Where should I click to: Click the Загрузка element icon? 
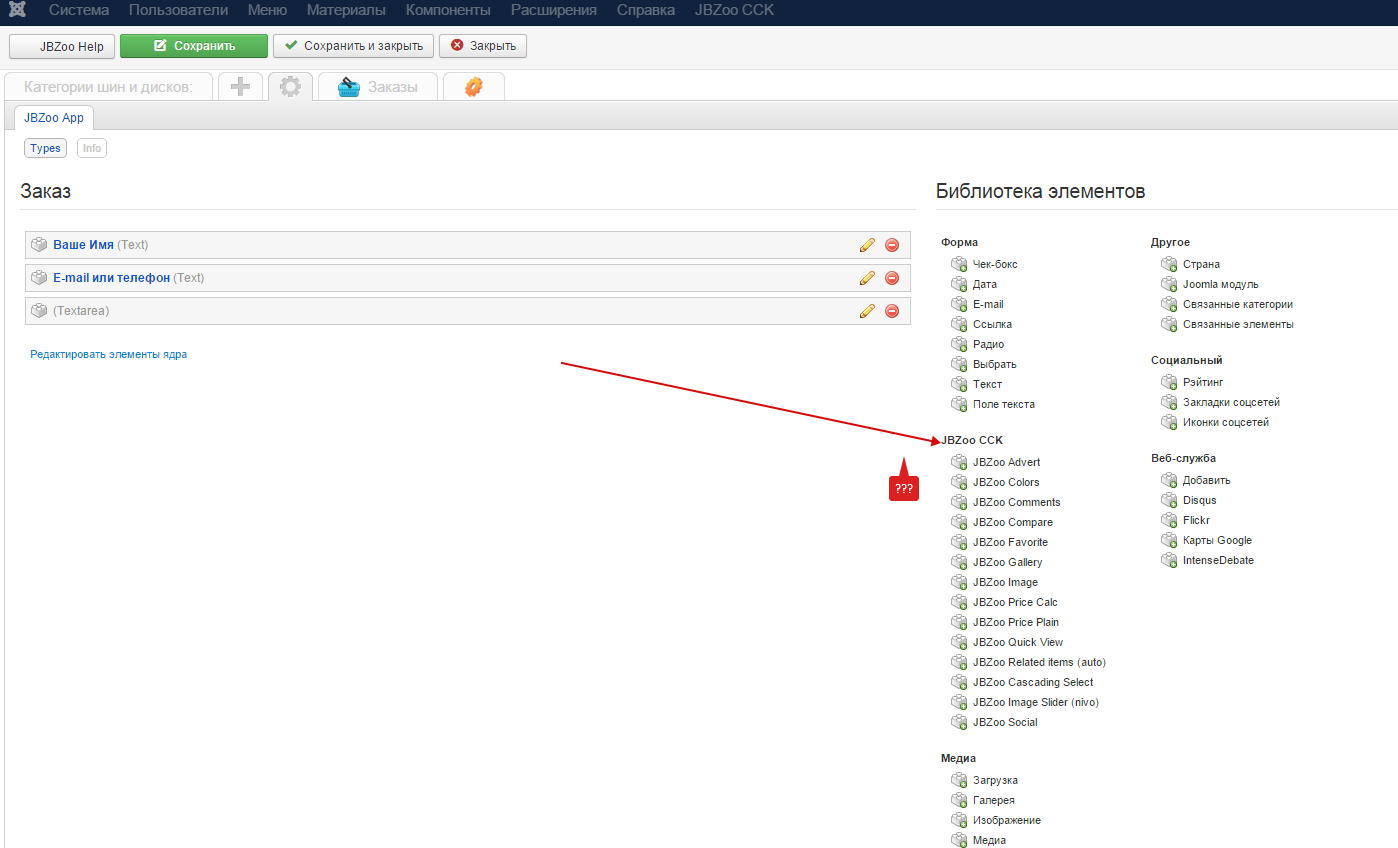[959, 780]
